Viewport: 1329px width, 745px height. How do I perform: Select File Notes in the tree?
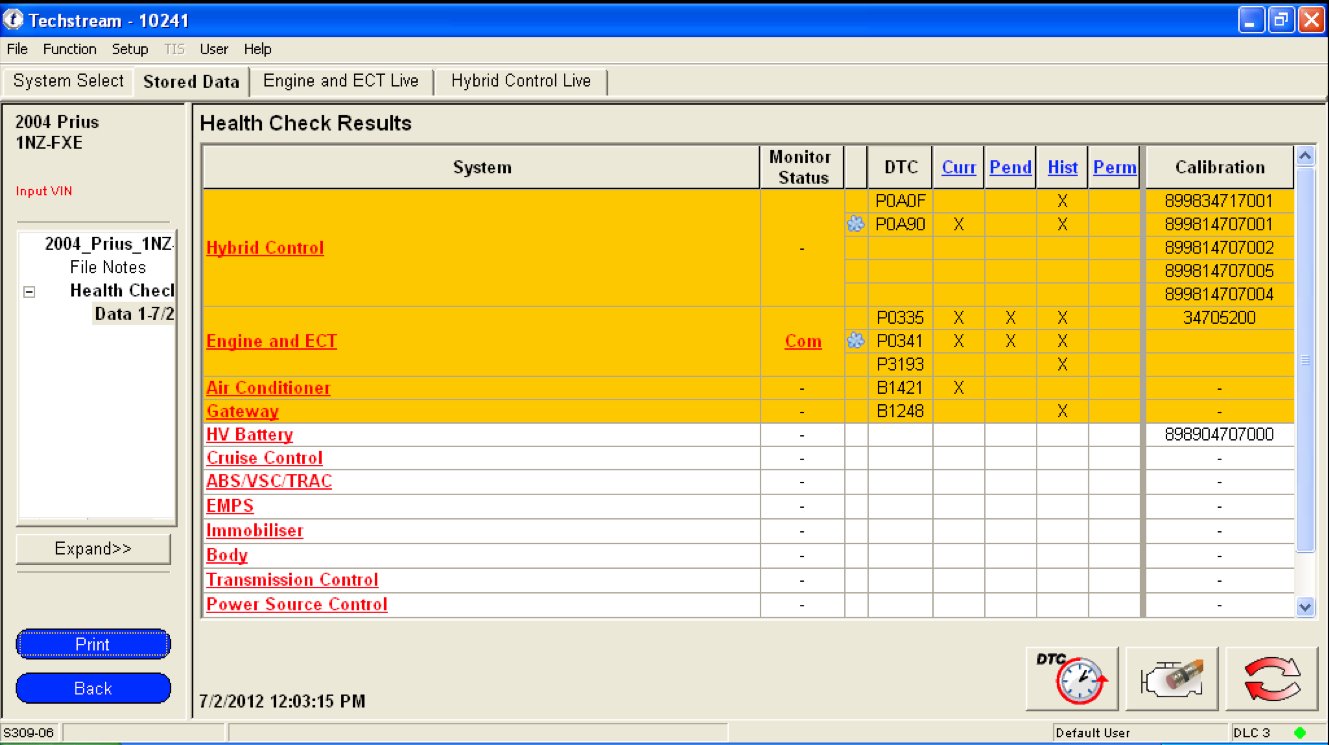tap(108, 267)
